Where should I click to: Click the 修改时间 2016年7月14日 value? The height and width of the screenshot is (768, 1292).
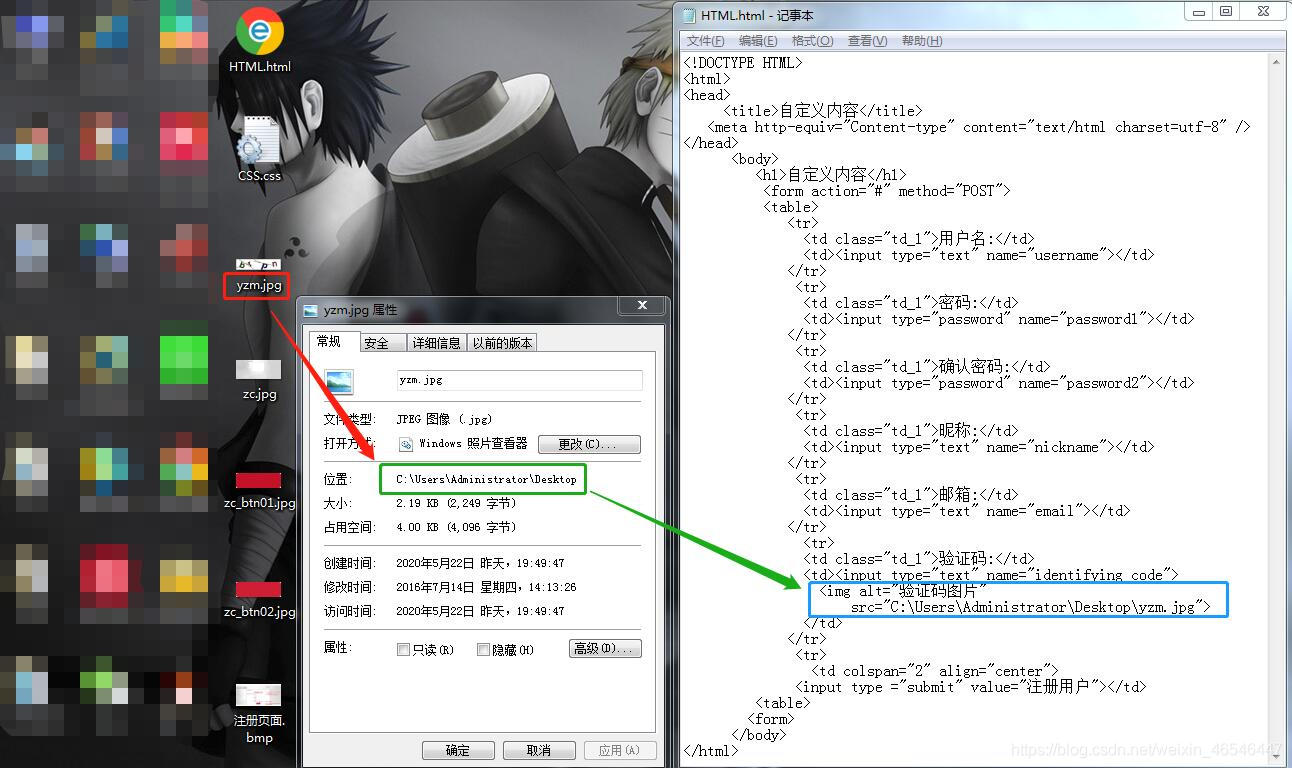click(x=486, y=587)
